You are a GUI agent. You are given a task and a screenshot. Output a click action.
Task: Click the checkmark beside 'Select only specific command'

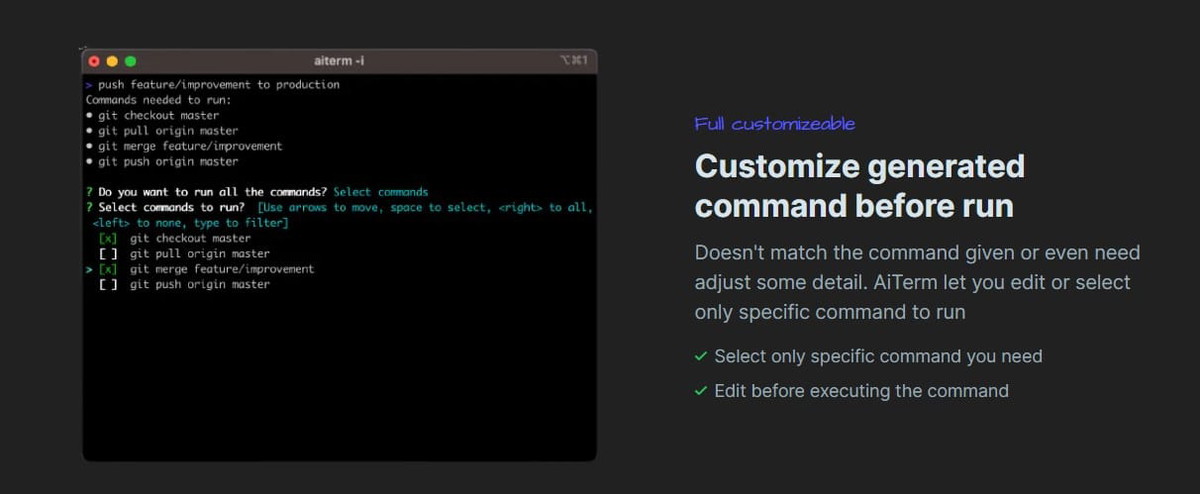701,356
